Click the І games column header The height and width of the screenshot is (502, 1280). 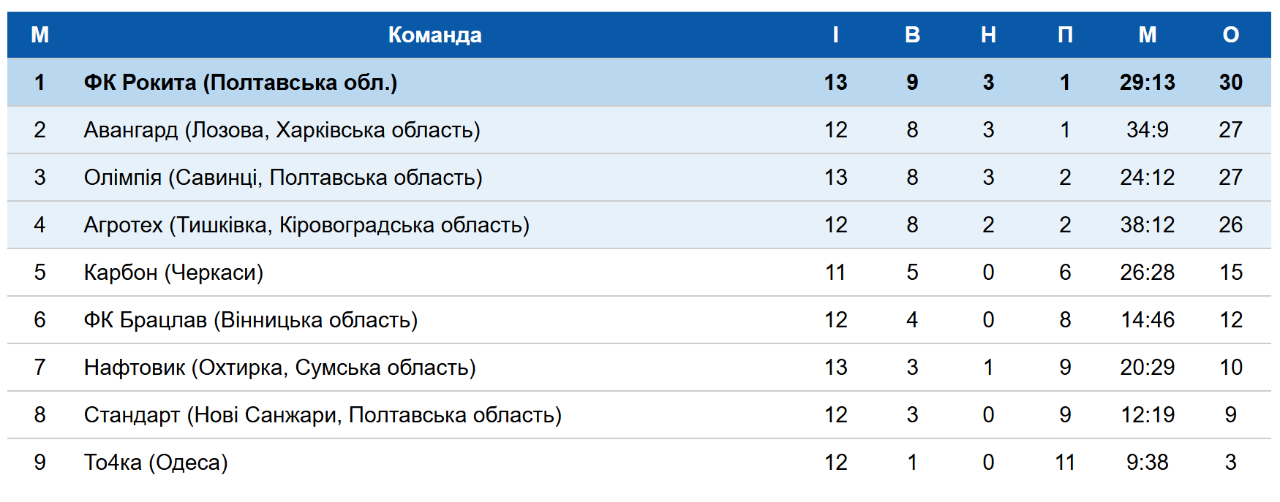[x=836, y=35]
